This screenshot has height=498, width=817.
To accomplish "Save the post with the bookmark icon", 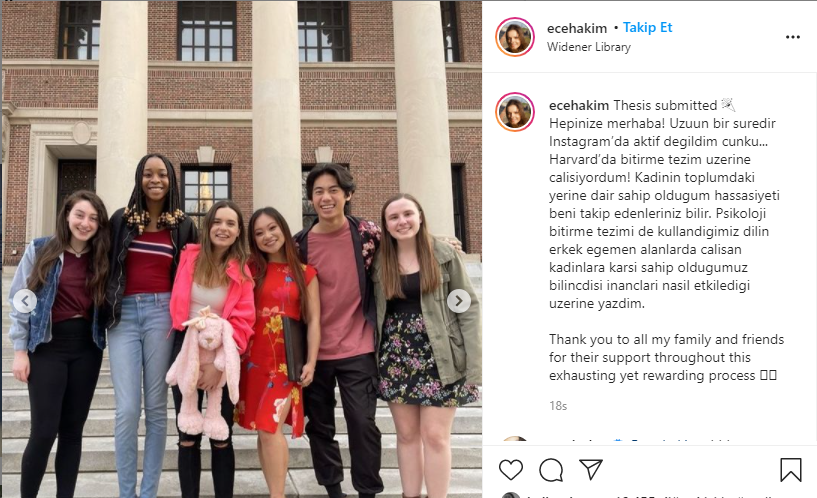I will pyautogui.click(x=790, y=469).
